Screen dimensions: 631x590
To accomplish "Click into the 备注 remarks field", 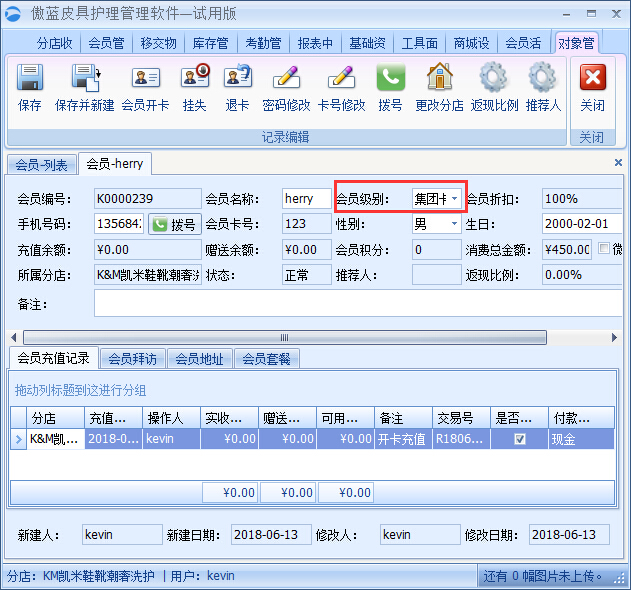I will [x=350, y=303].
